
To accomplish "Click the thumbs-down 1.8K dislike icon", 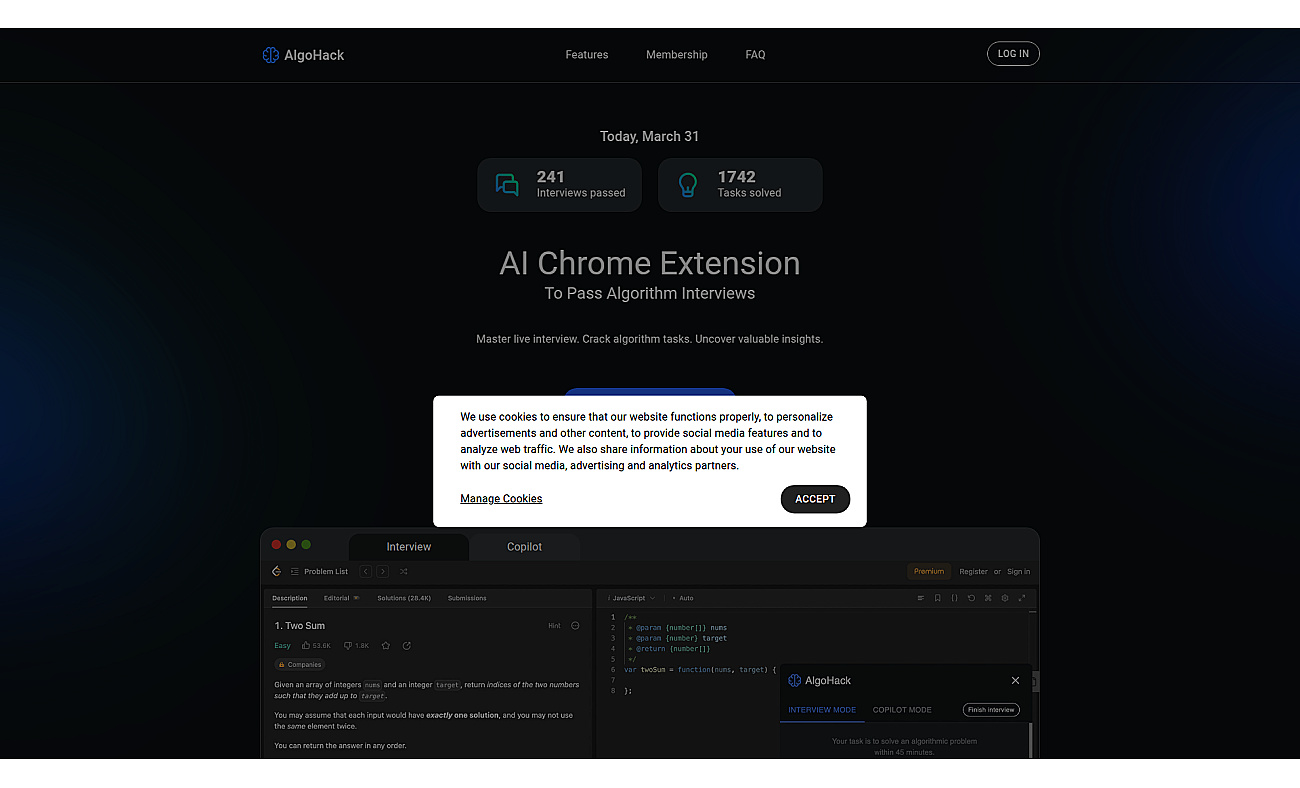I will click(x=347, y=646).
